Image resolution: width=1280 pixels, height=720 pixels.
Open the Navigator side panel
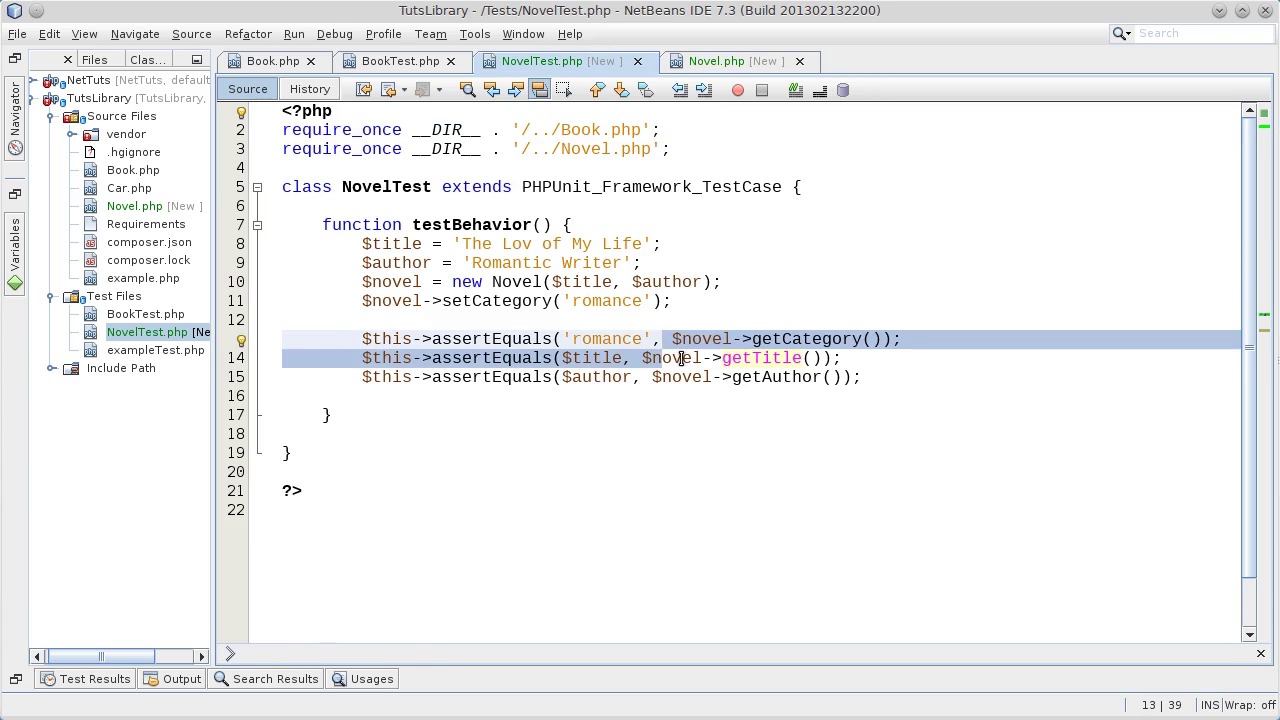pos(15,118)
